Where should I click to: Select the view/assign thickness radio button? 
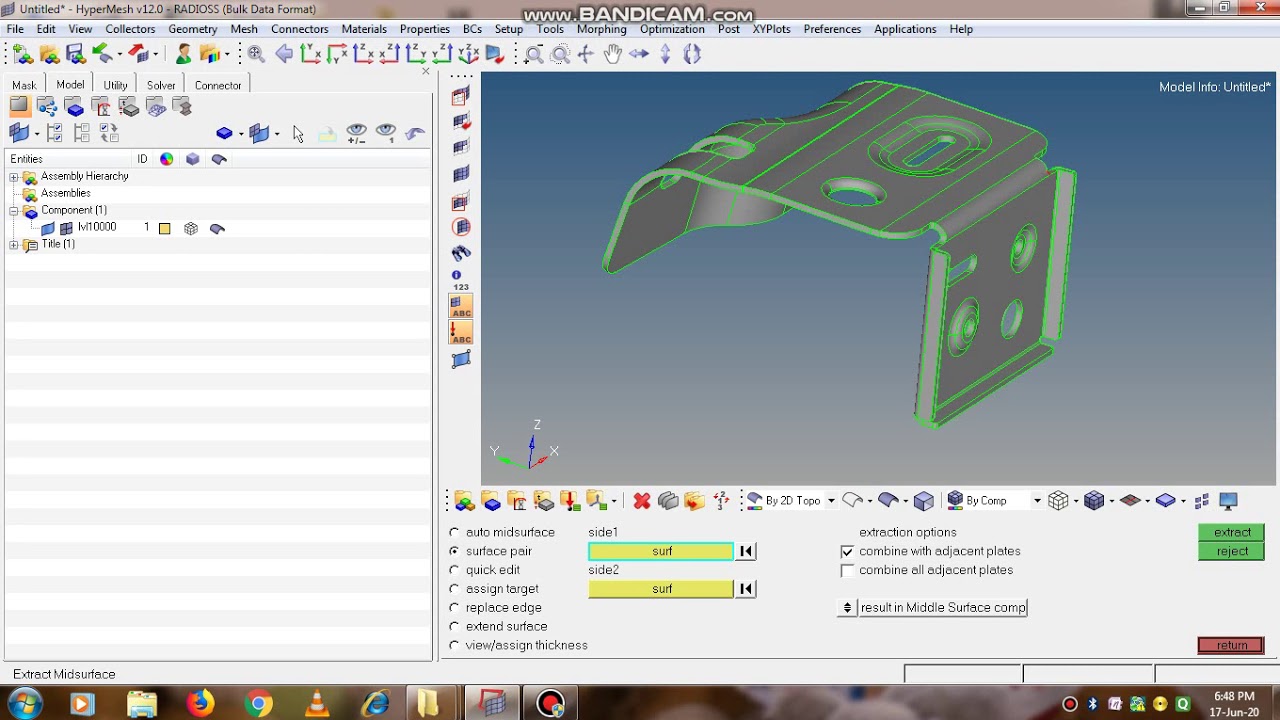point(454,646)
